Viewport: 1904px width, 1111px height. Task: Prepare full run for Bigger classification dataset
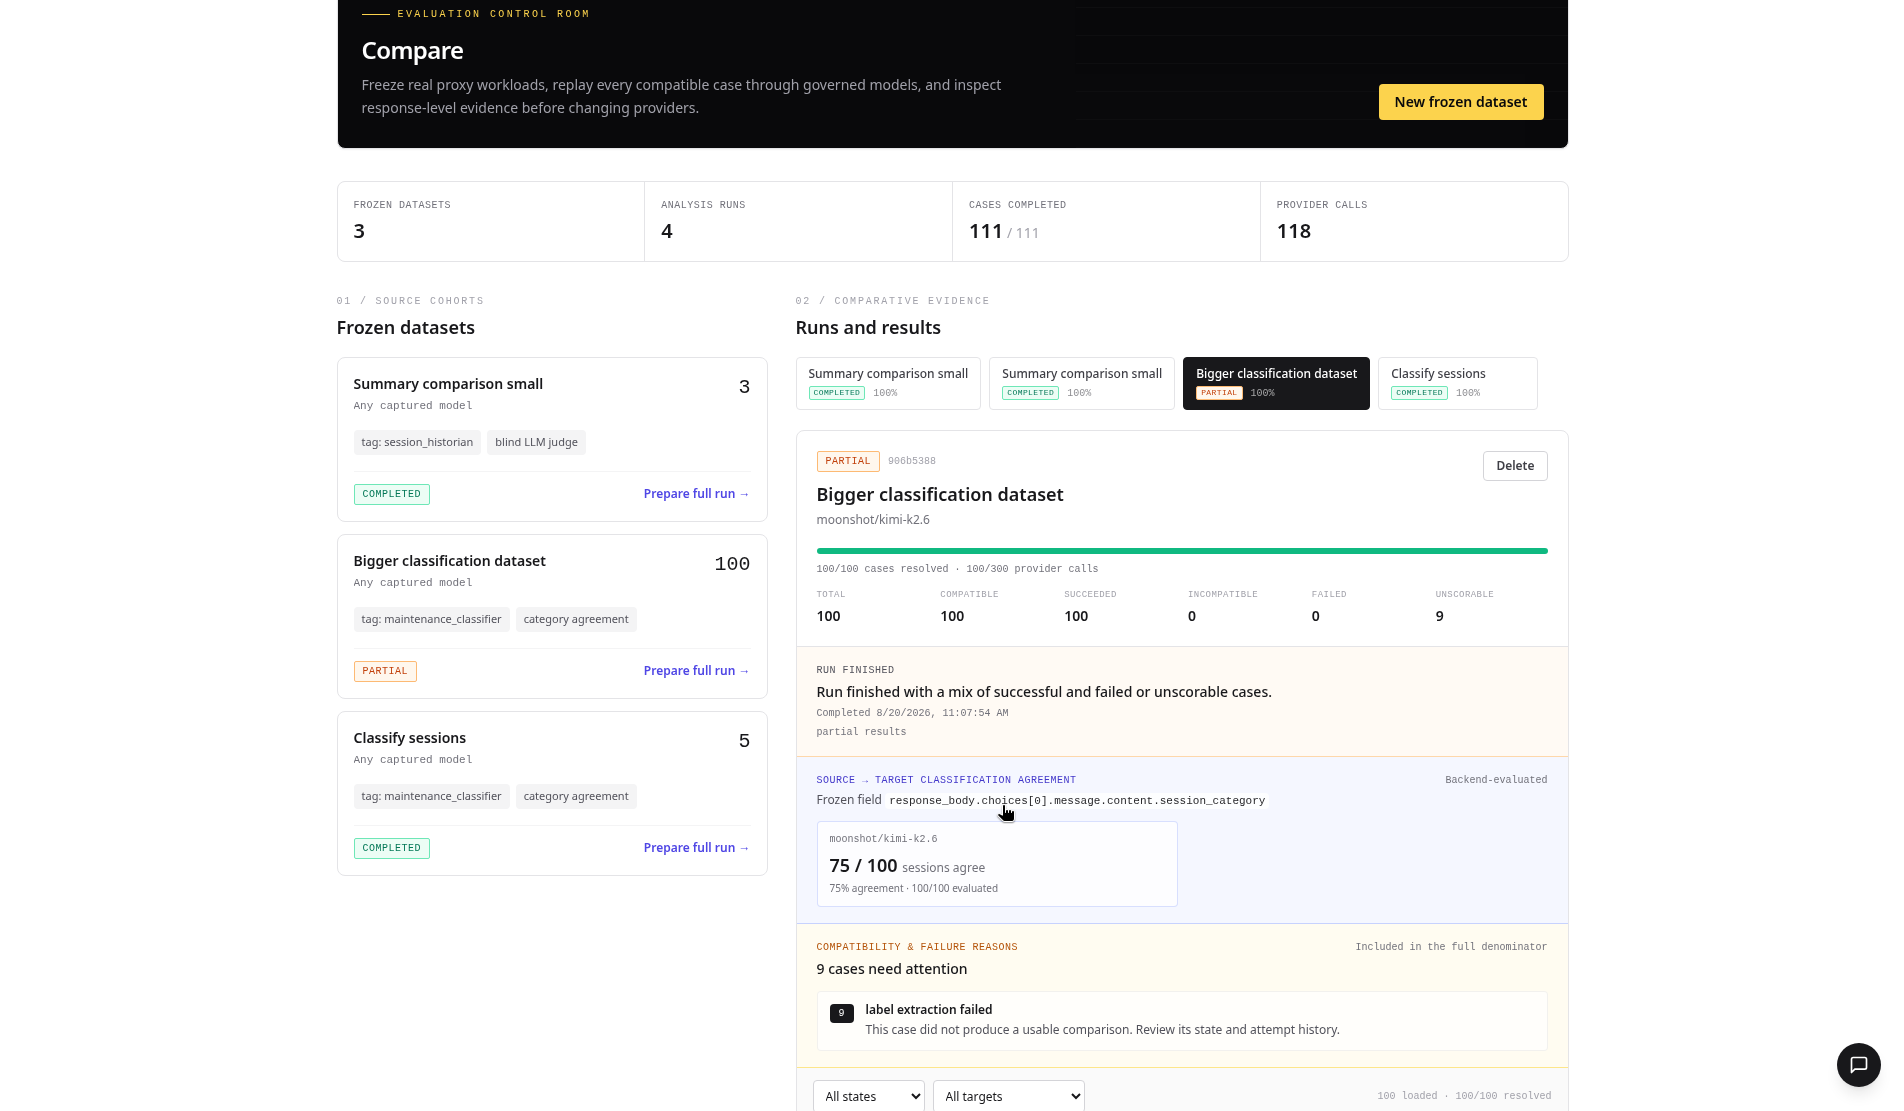coord(696,671)
